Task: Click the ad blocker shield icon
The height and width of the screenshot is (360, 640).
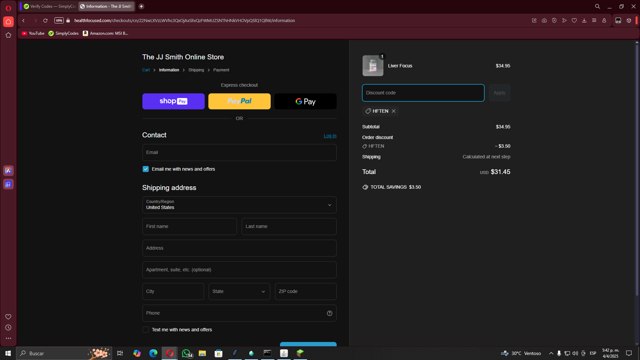Action: [x=554, y=20]
